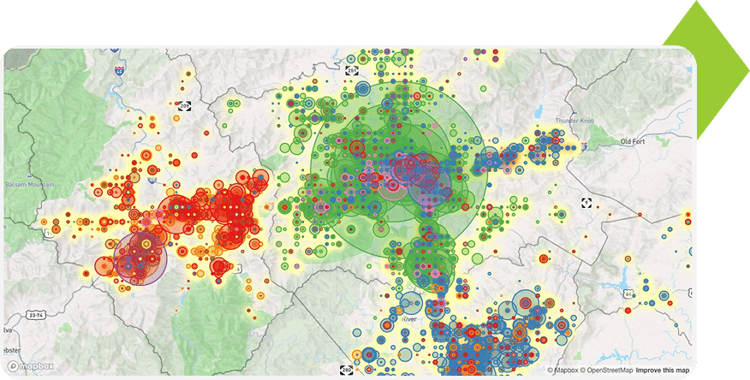The width and height of the screenshot is (750, 380).
Task: Click the Interstate shield beside Old Fort
Action: [x=585, y=145]
